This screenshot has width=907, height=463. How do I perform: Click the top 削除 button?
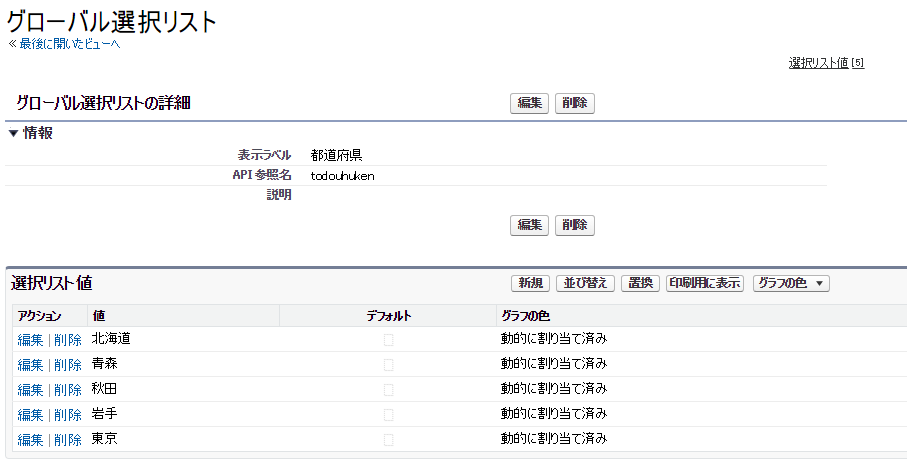pos(574,103)
